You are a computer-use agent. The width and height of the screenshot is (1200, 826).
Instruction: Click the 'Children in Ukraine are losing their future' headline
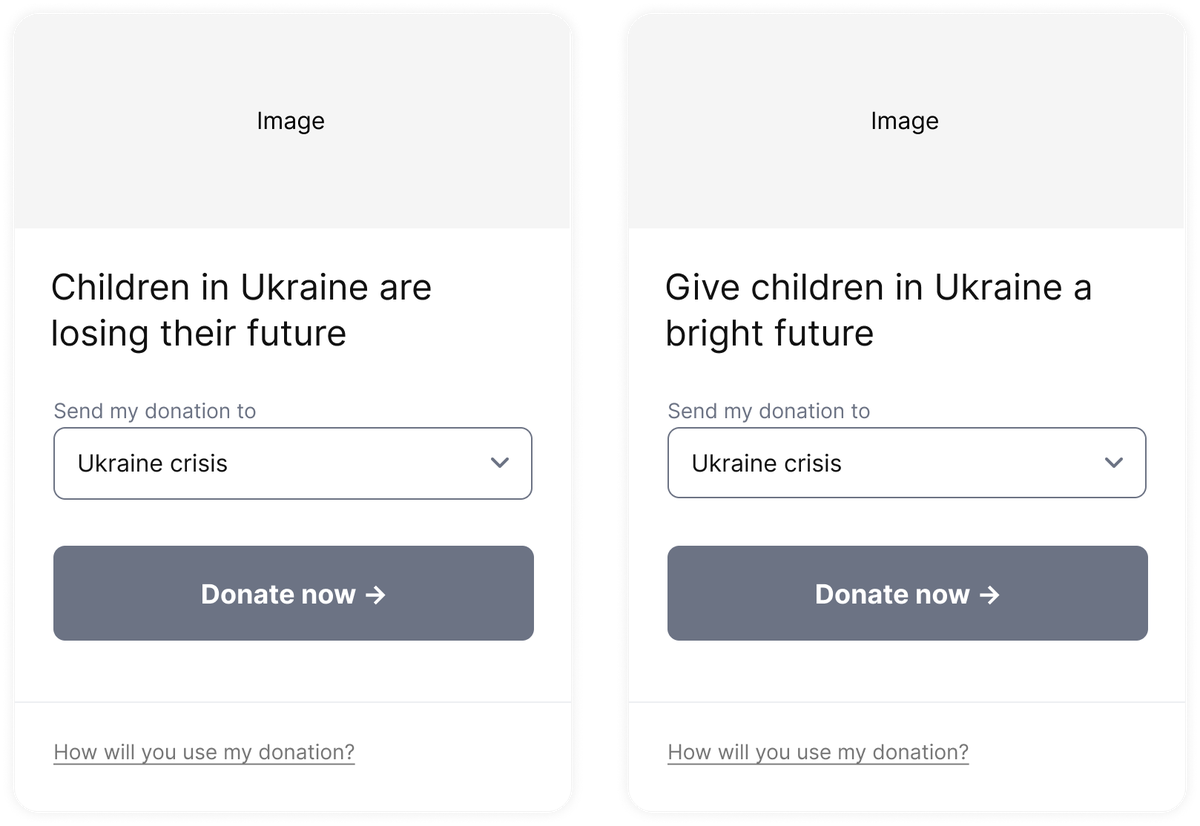tap(241, 310)
